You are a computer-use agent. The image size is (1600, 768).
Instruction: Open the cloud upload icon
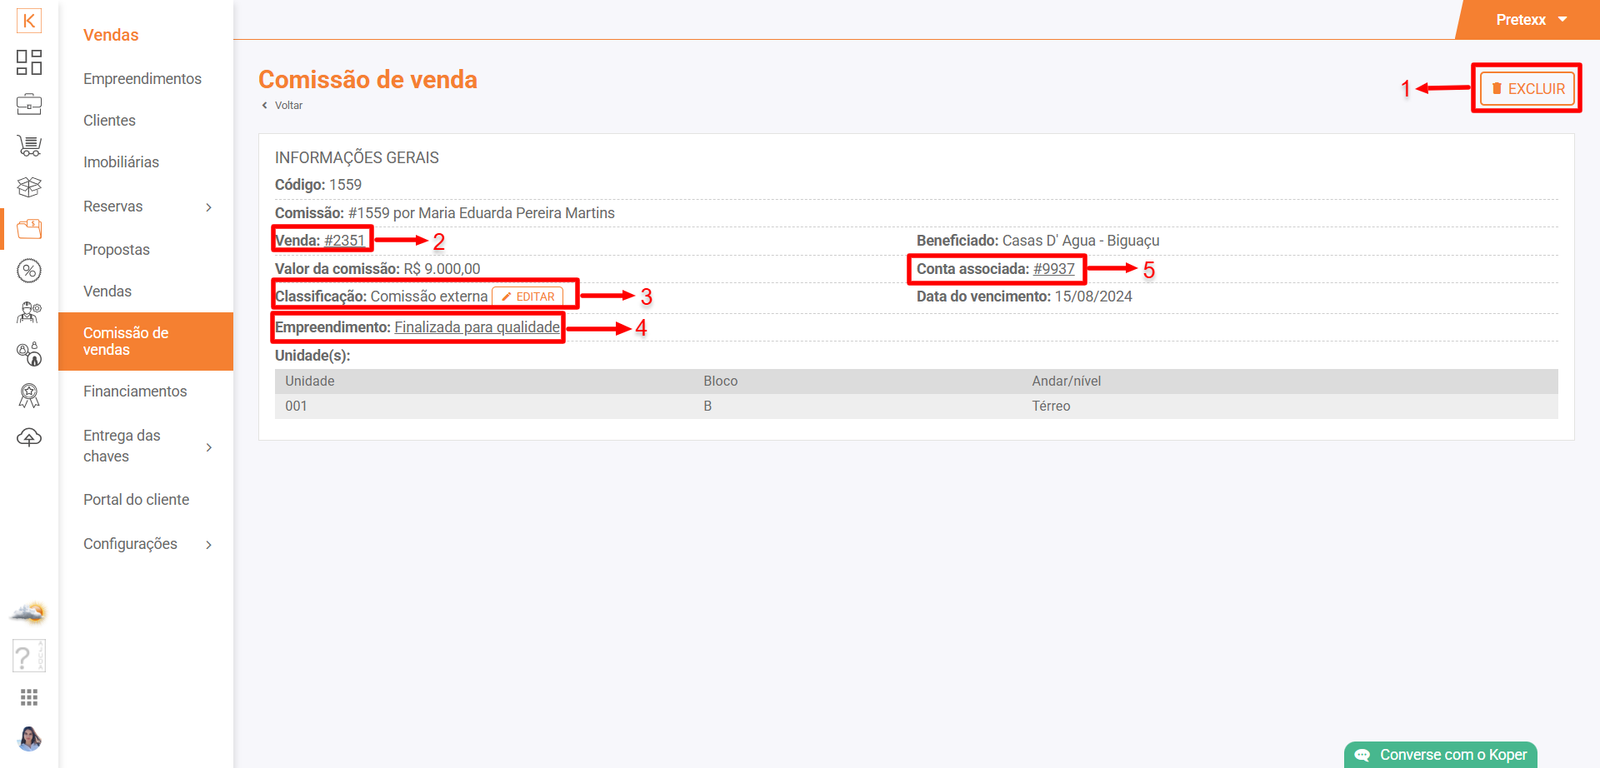pyautogui.click(x=29, y=438)
